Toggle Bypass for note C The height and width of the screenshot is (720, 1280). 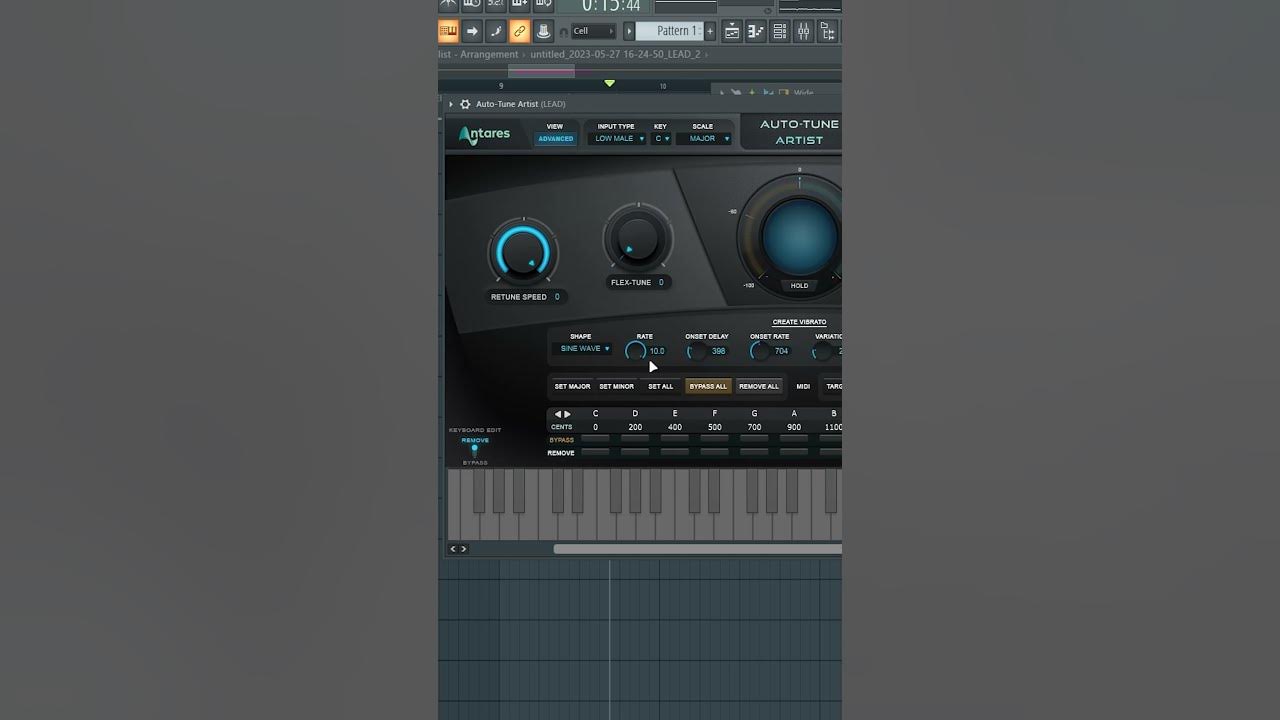point(595,439)
